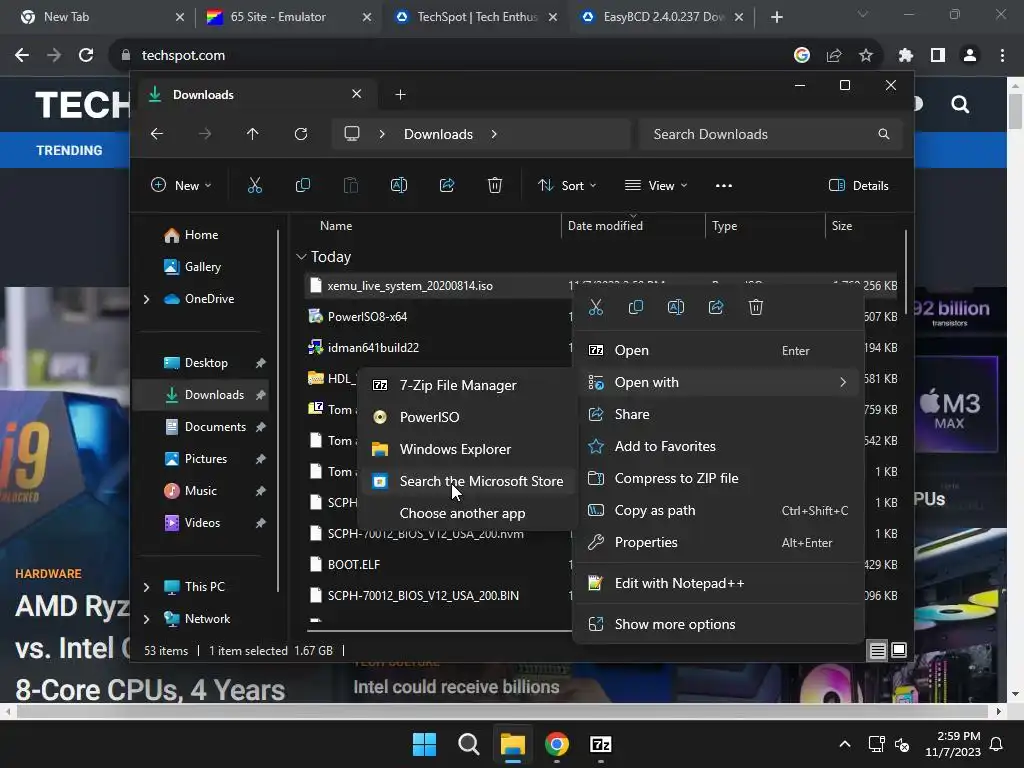
Task: Open a new Chrome tab
Action: point(776,17)
